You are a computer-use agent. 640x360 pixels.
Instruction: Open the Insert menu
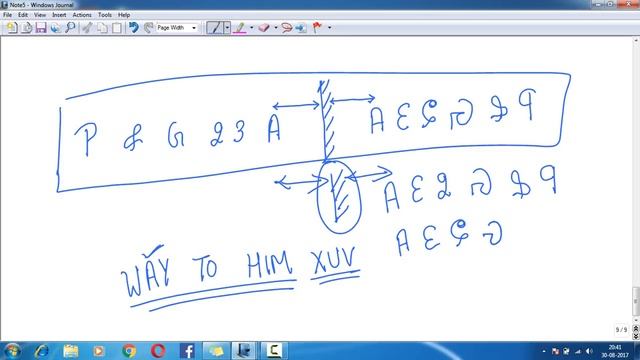(x=59, y=15)
